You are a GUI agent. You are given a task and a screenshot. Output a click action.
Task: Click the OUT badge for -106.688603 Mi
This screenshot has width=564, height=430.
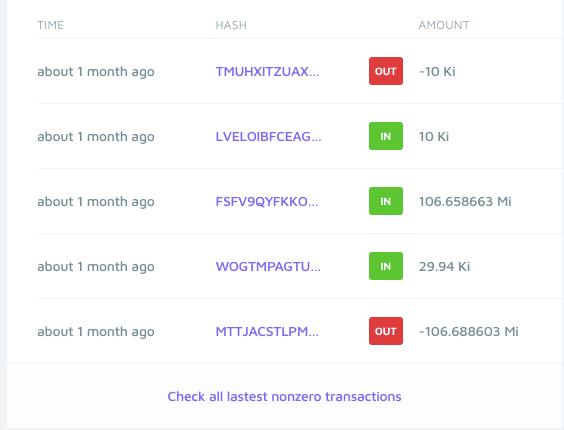(386, 331)
